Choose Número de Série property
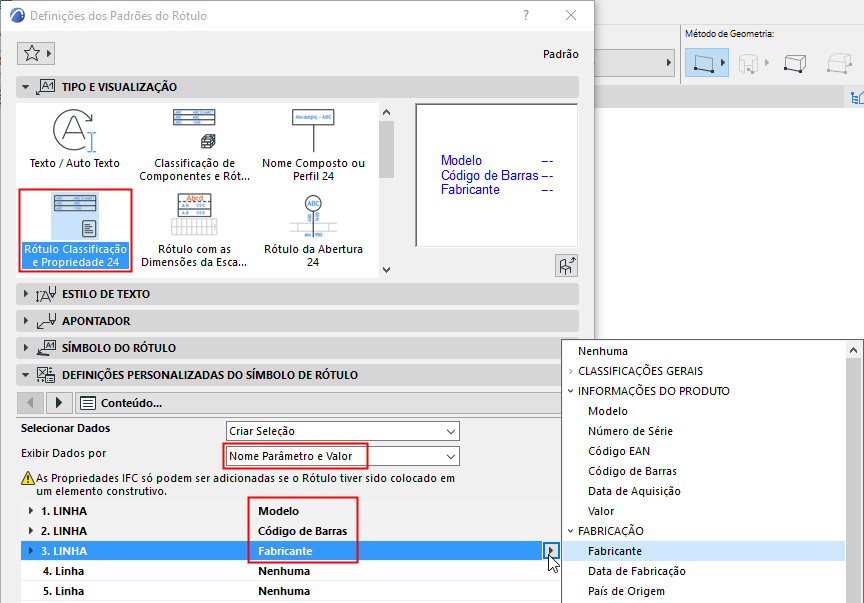The image size is (864, 603). point(630,431)
